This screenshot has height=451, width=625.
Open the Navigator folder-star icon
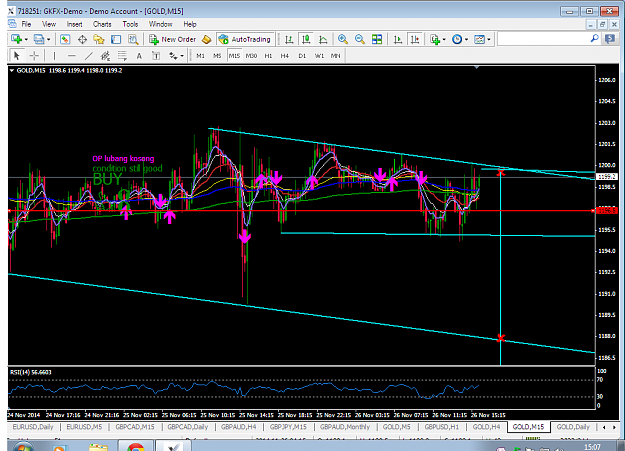[98, 39]
